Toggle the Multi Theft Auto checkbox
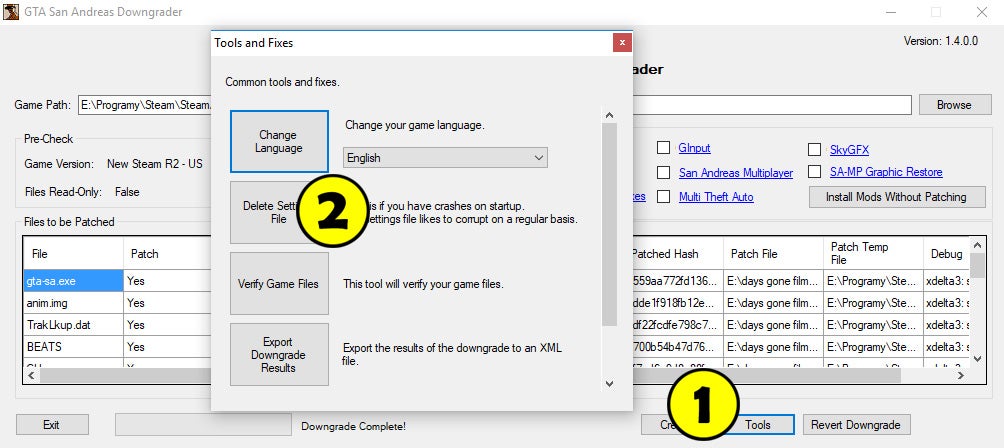The width and height of the screenshot is (1004, 448). click(663, 196)
